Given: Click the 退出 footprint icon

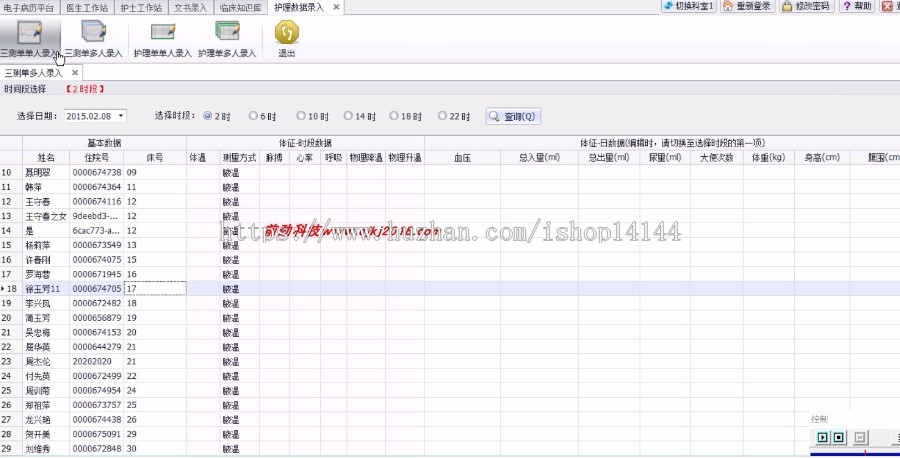Looking at the screenshot, I should (286, 38).
